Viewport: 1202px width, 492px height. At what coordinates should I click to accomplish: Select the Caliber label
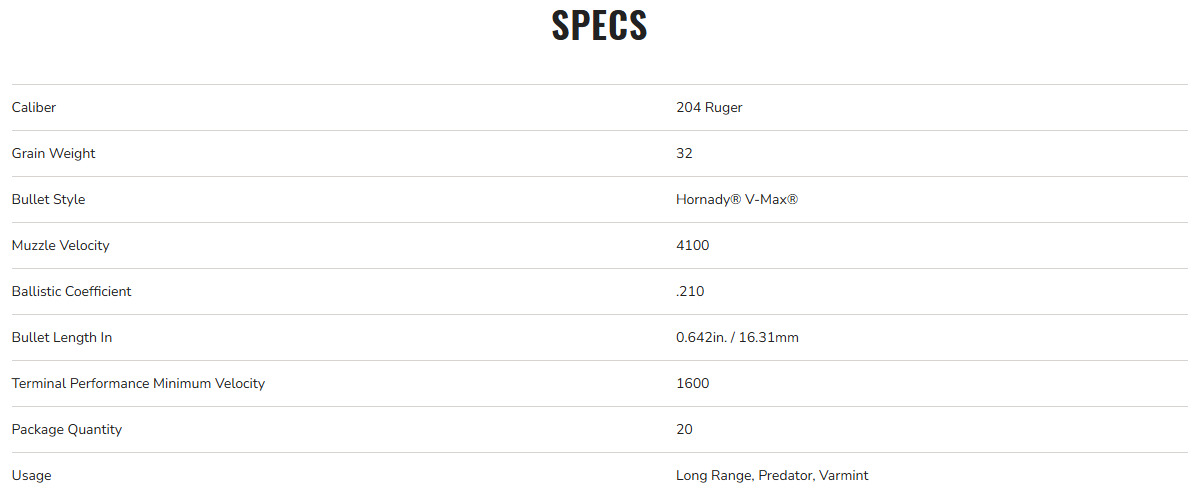34,107
